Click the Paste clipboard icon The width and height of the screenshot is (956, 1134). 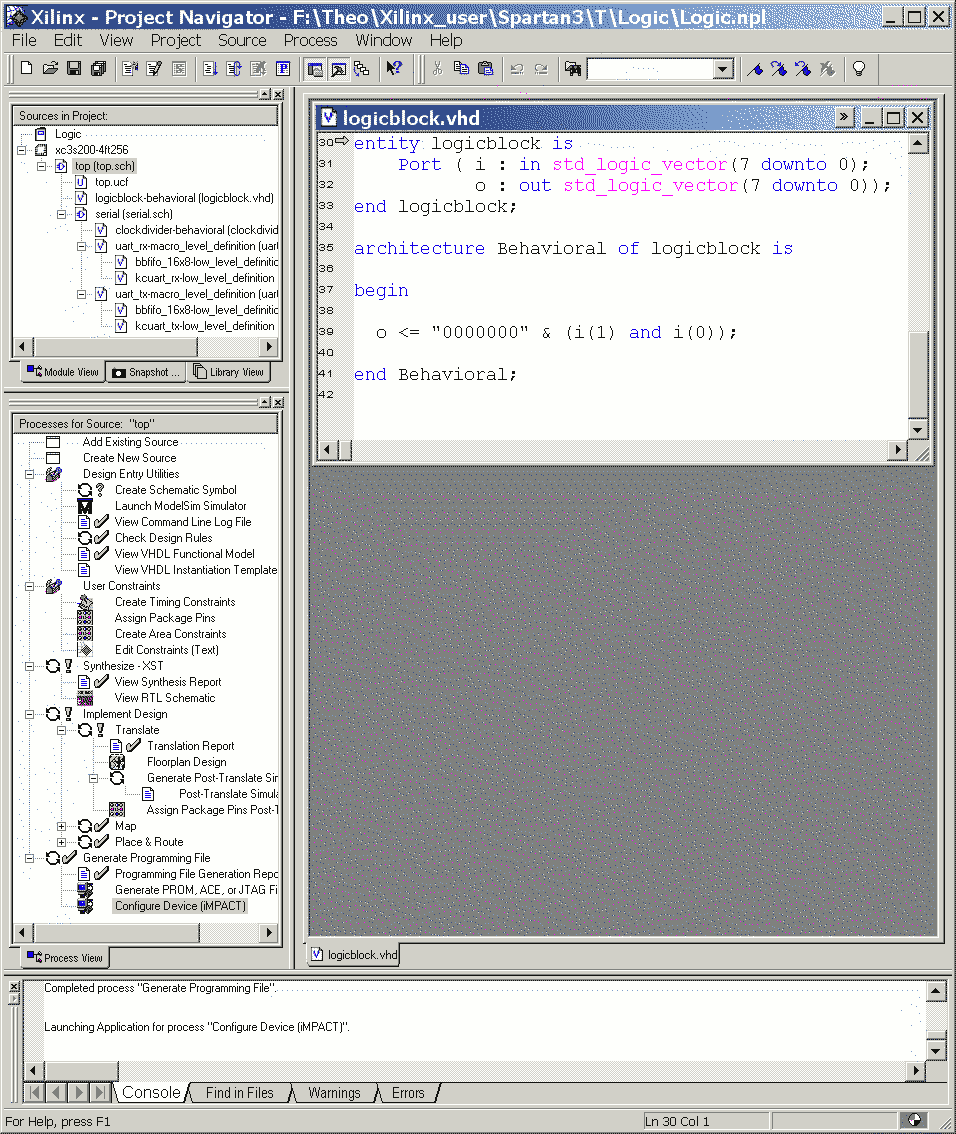(486, 69)
